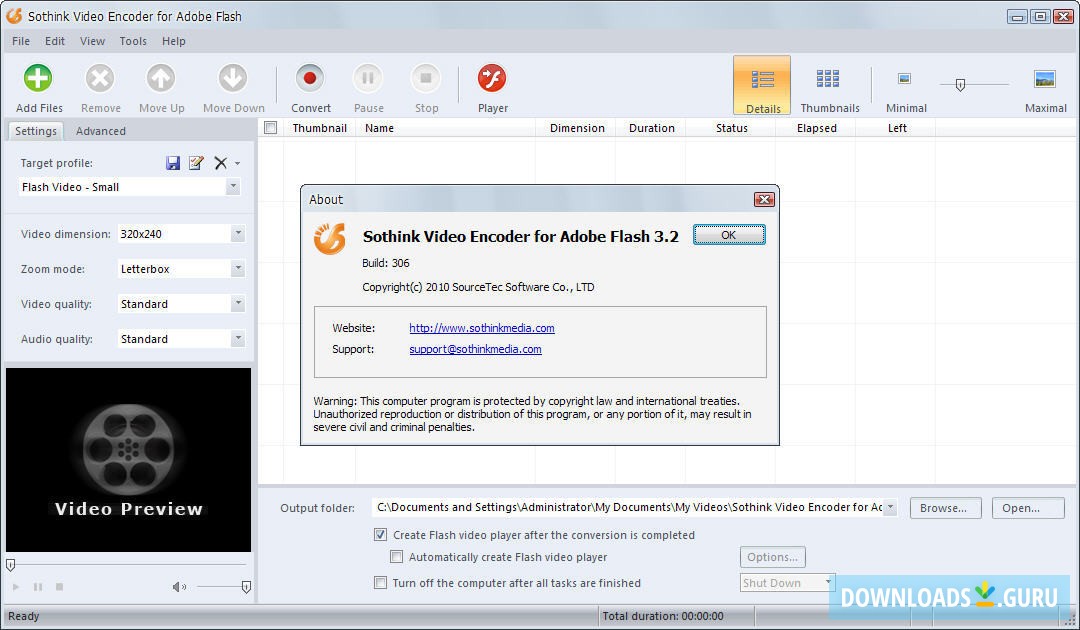Click the Add Files icon

pos(37,78)
